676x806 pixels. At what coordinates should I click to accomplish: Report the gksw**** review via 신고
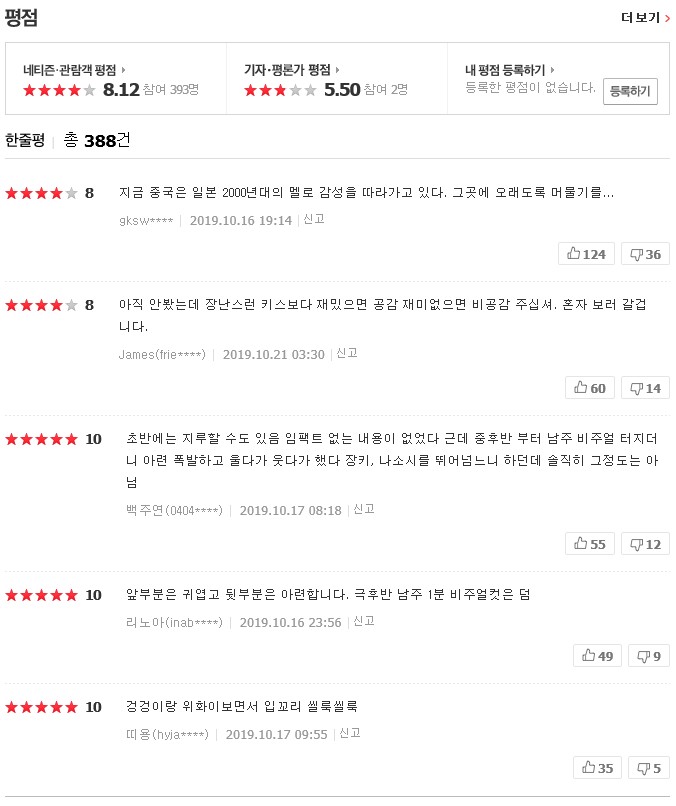tap(314, 219)
